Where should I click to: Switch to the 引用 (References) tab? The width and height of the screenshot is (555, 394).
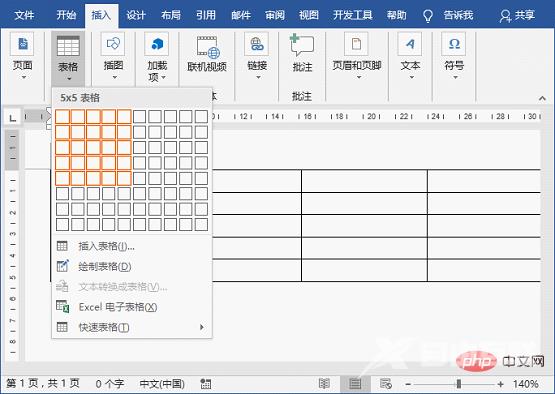[206, 15]
